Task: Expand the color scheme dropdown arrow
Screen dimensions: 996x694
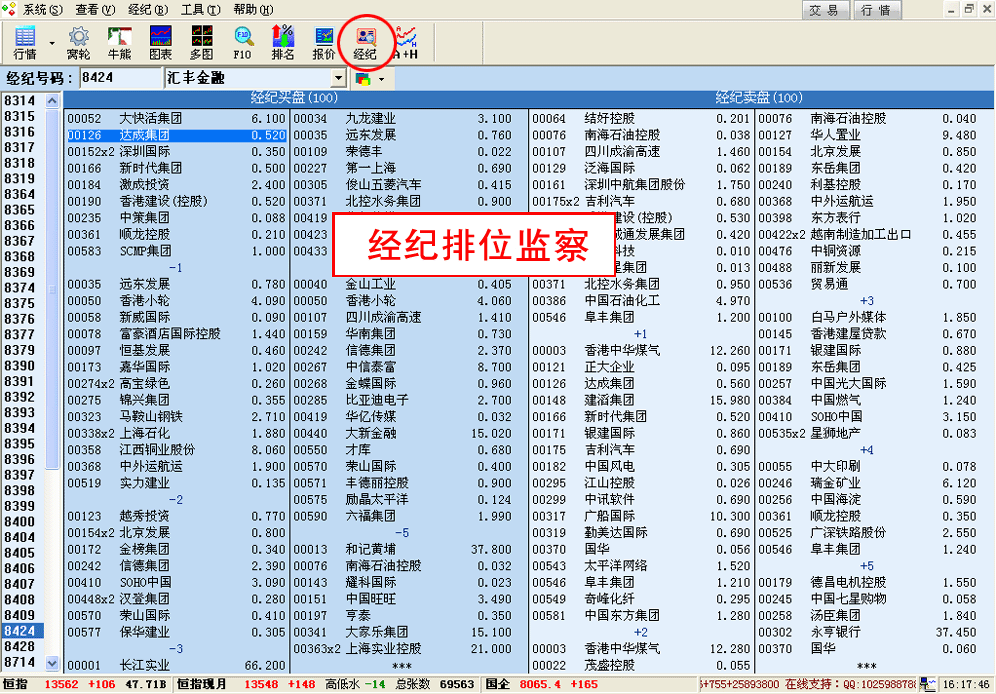Action: 381,78
